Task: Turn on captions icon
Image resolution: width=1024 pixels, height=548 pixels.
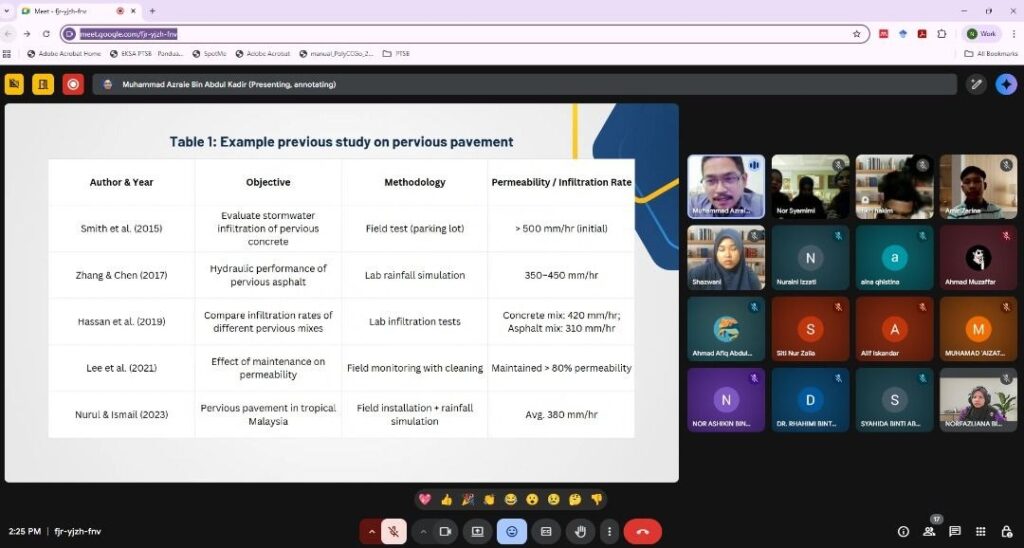Action: pos(545,532)
